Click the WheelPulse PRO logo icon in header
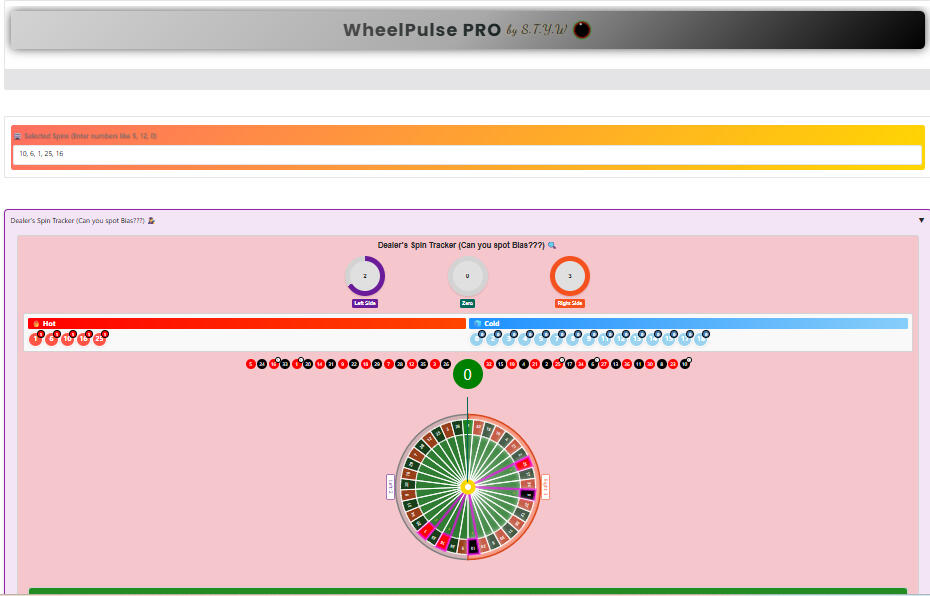The width and height of the screenshot is (930, 596). click(x=581, y=30)
